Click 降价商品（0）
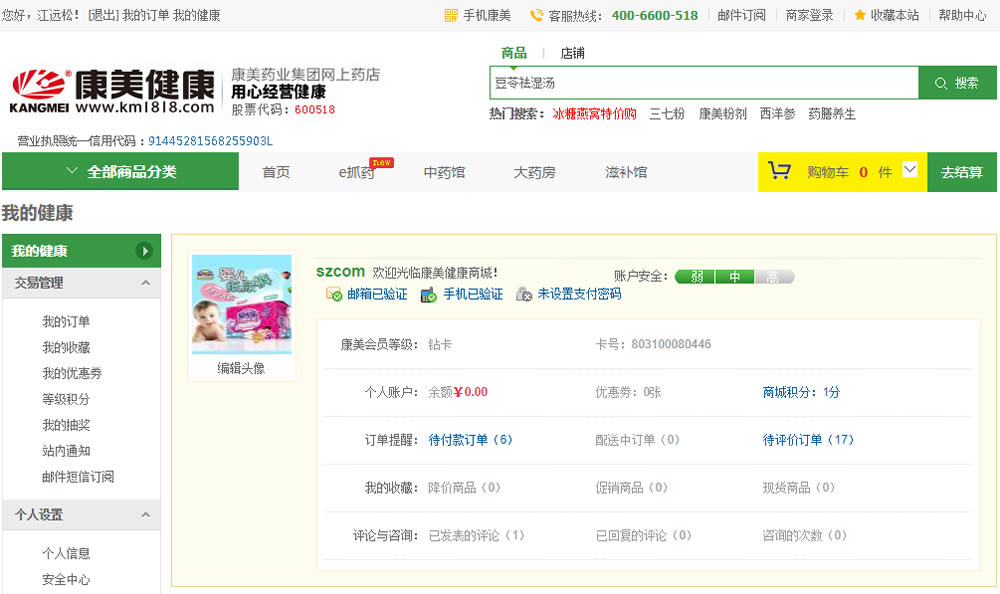This screenshot has width=1000, height=594. coord(464,487)
